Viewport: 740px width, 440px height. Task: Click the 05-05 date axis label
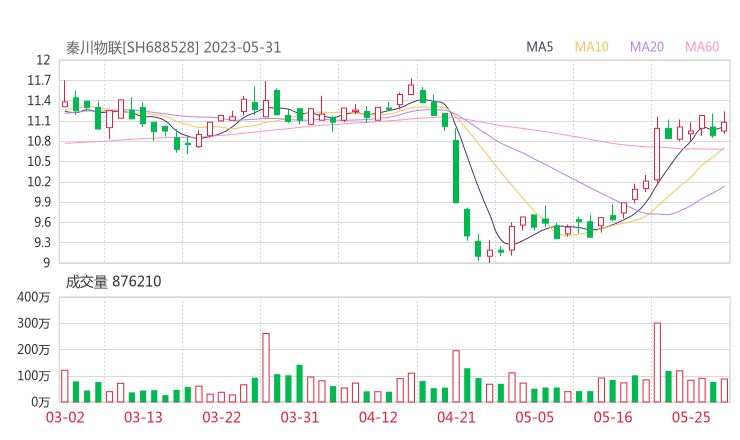coord(535,417)
